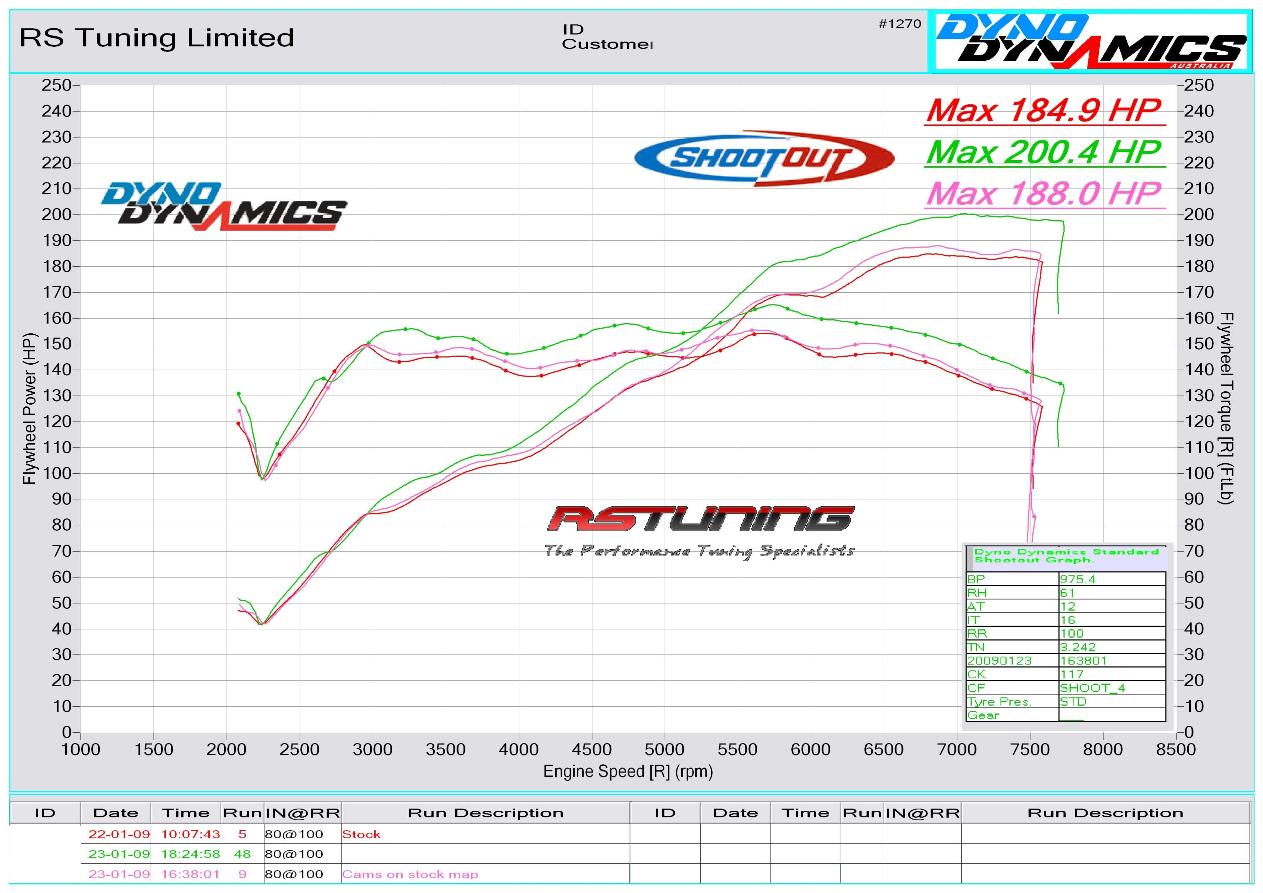Select the pink Max 188.0 HP label
The height and width of the screenshot is (893, 1263).
pyautogui.click(x=1044, y=192)
